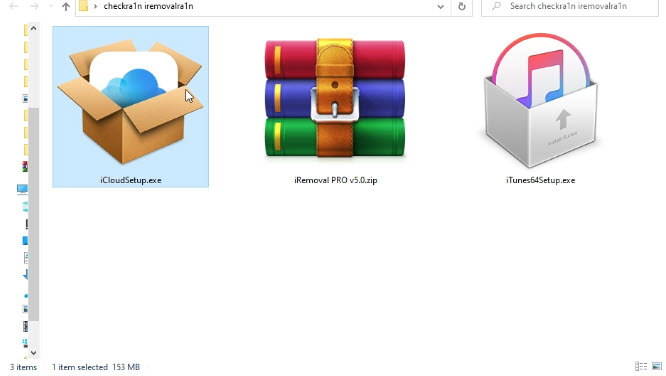The width and height of the screenshot is (666, 376).
Task: Expand the breadcrumb chevron before folder name
Action: tap(95, 6)
